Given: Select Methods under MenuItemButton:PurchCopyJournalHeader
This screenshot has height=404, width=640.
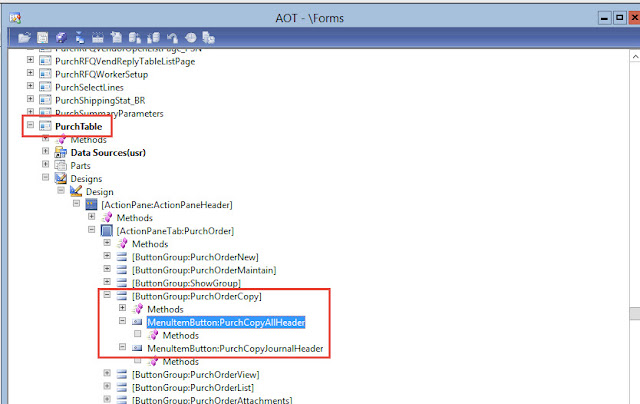Looking at the screenshot, I should pos(181,362).
